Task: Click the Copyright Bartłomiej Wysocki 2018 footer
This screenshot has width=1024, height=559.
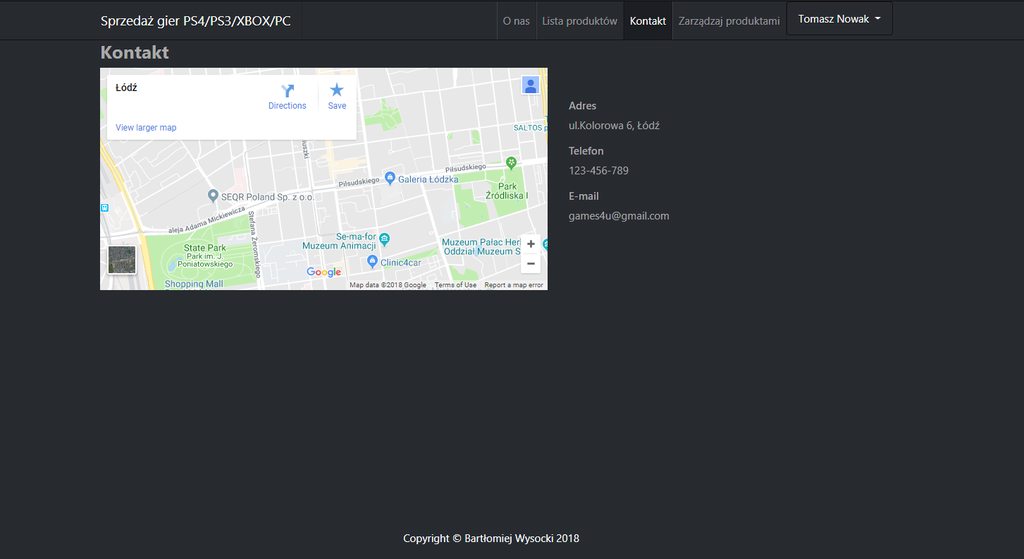Action: click(x=491, y=538)
